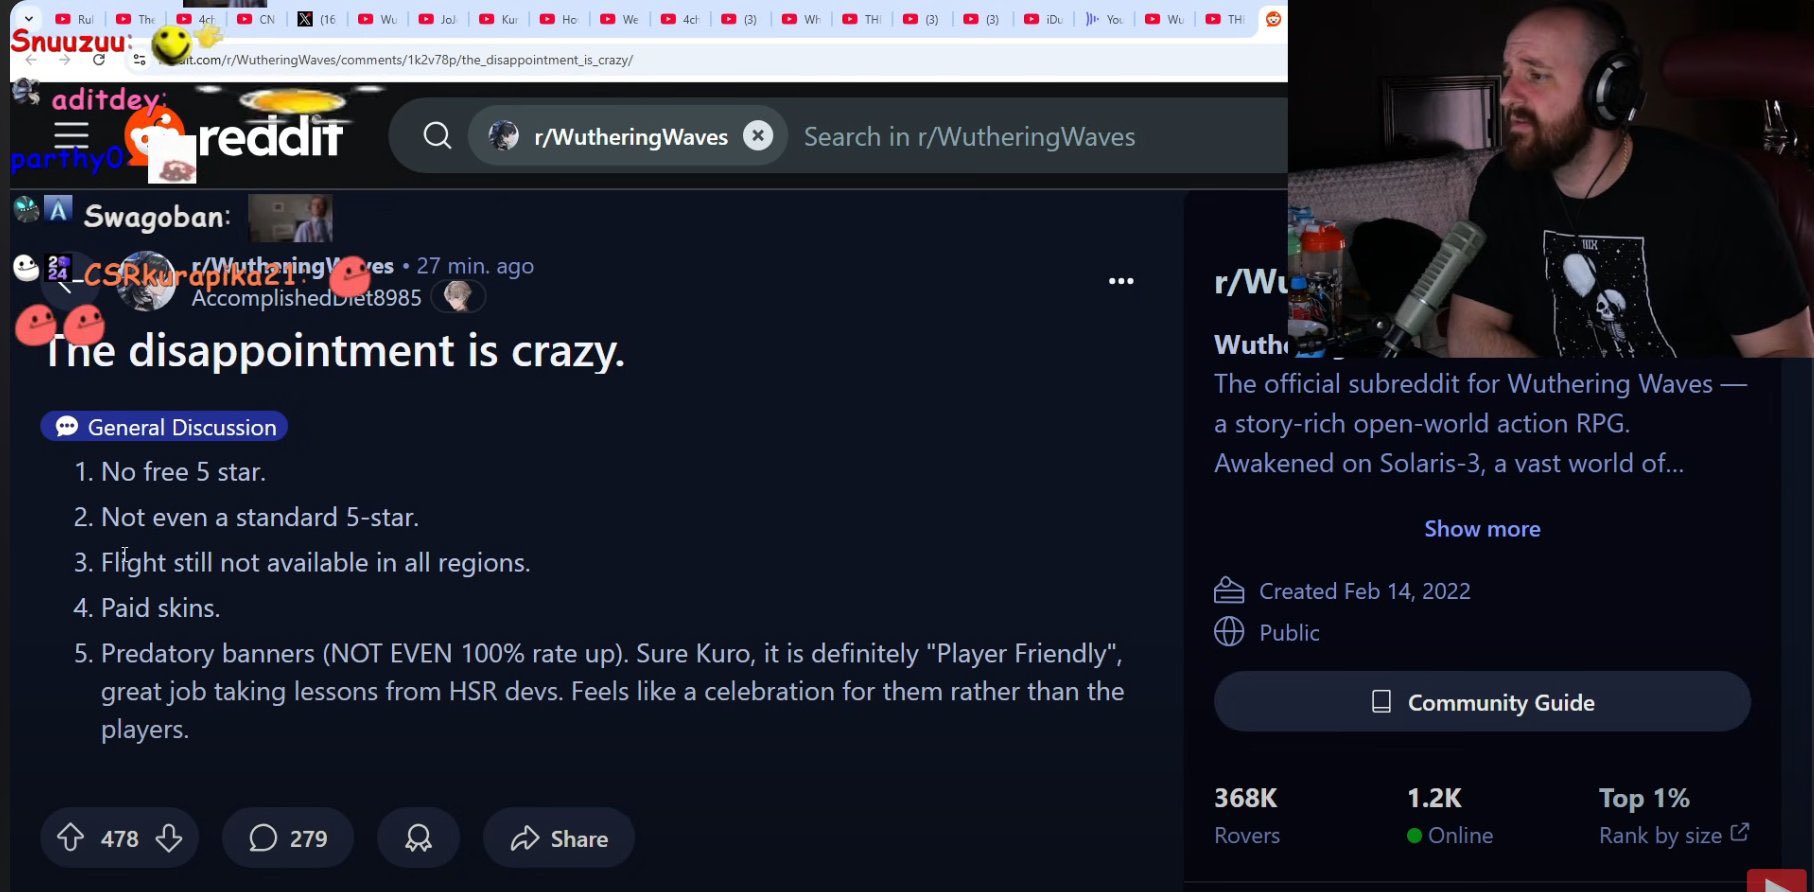Remove the r/WutheringWaves search filter

[x=758, y=135]
